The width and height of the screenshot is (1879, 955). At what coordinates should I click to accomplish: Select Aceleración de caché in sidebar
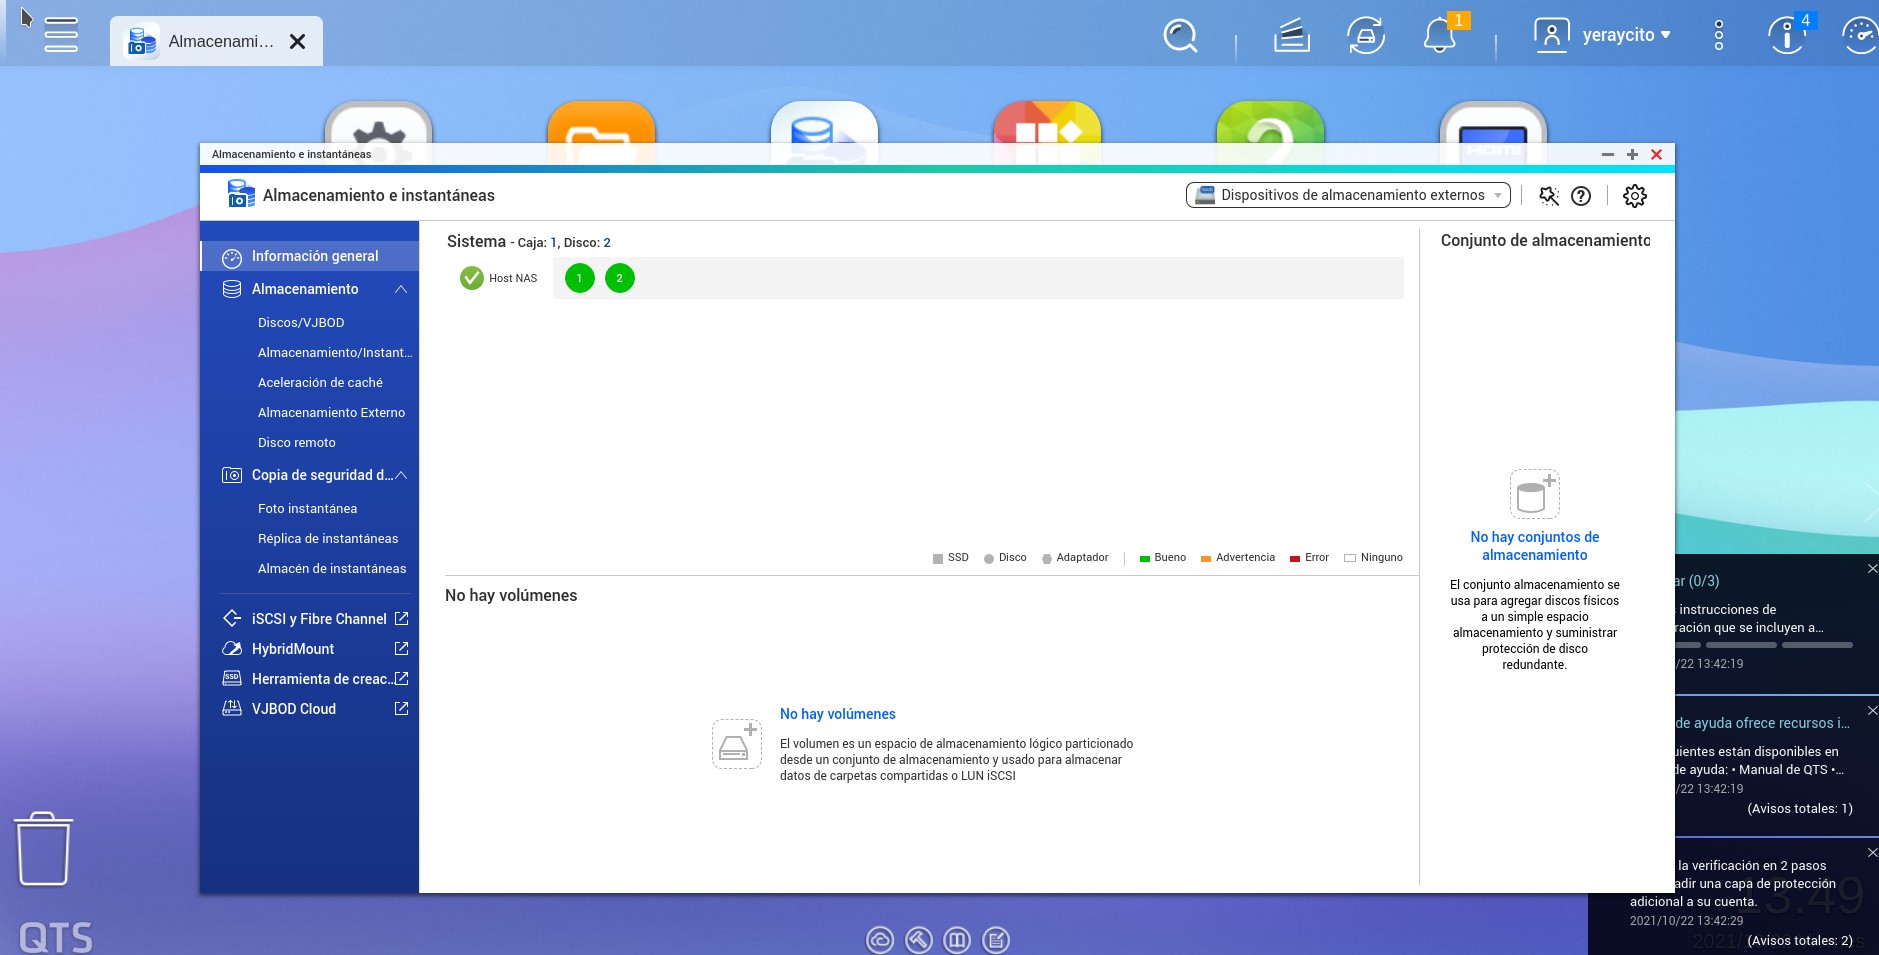click(x=320, y=383)
